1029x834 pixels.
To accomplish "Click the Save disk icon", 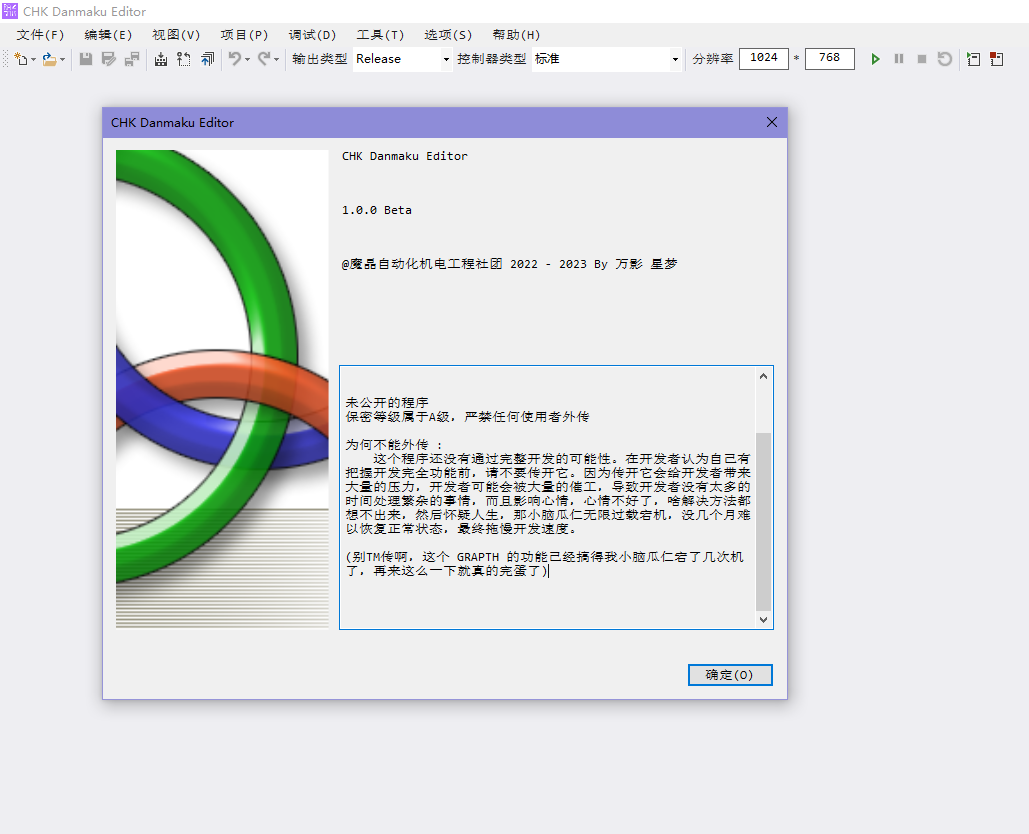I will coord(86,59).
